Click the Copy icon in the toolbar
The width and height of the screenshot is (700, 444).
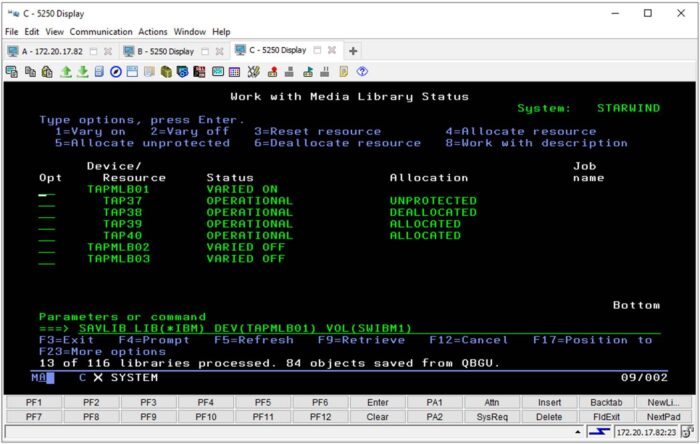30,71
